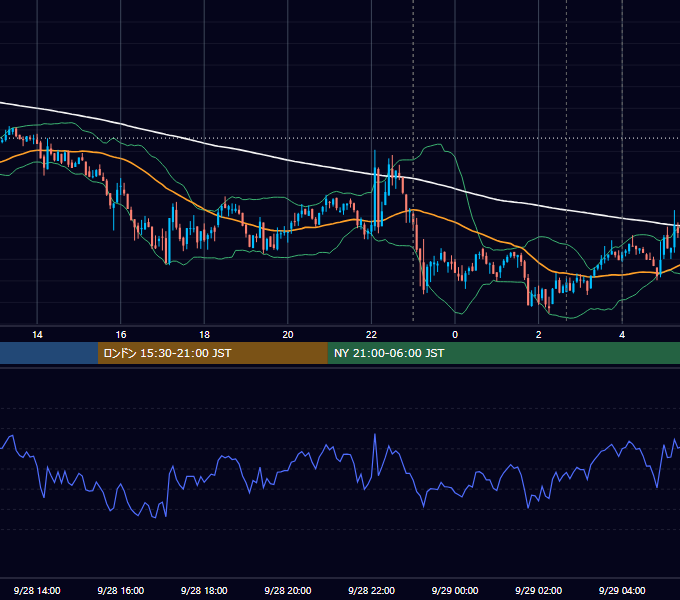Click the 9/29 00:00 date label
The image size is (680, 600).
[x=455, y=590]
